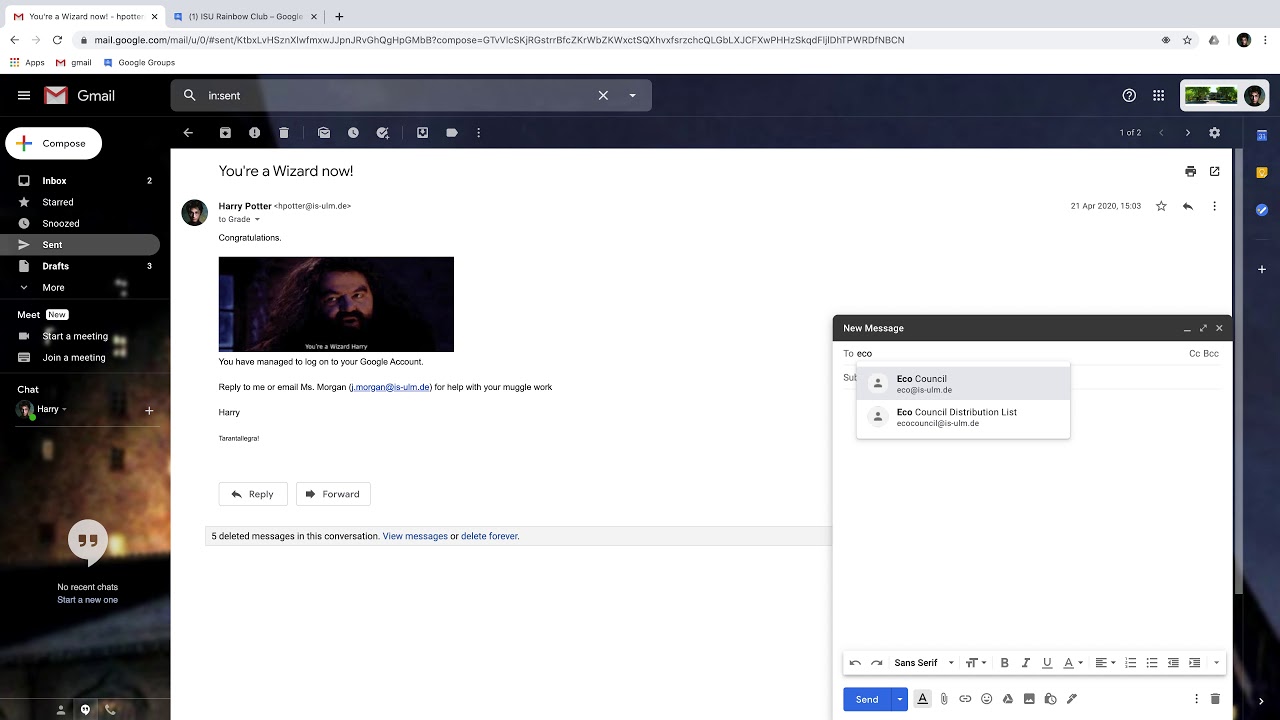Insert numbered list
This screenshot has height=720, width=1280.
click(x=1131, y=663)
